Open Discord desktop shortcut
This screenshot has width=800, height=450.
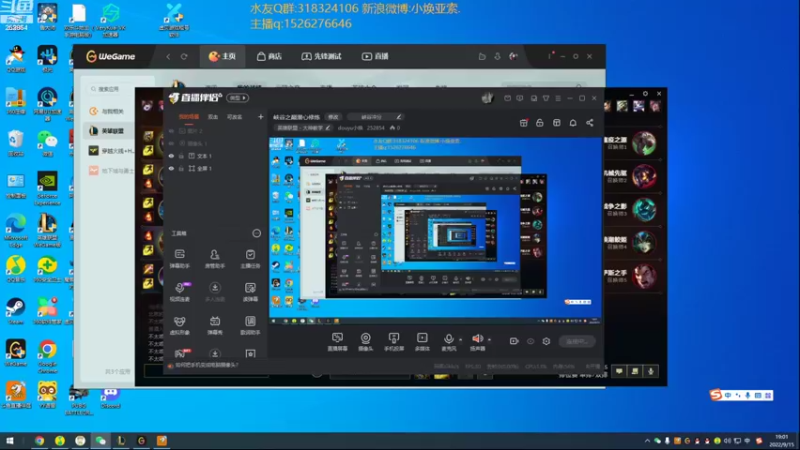[x=110, y=398]
